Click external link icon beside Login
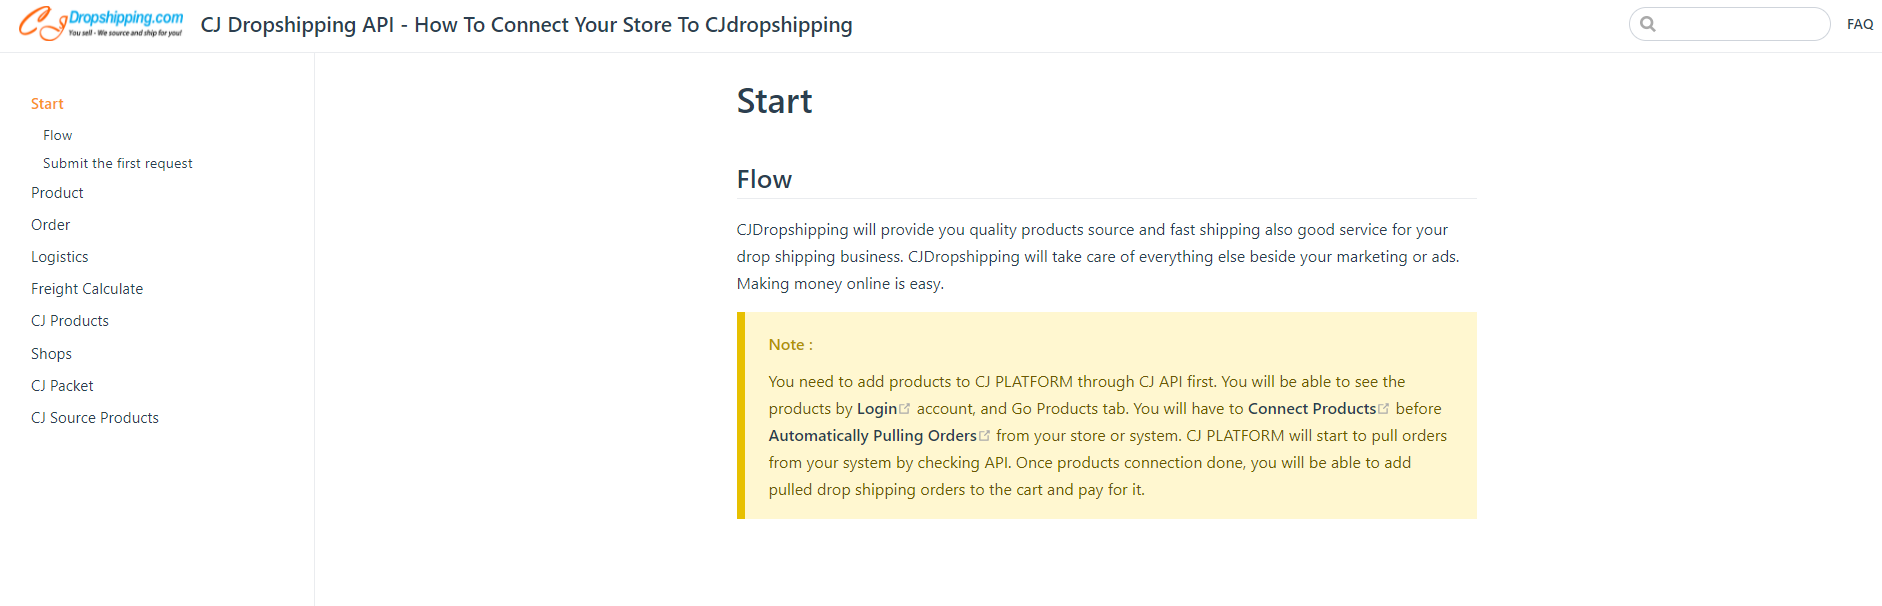Screen dimensions: 1882x606 pyautogui.click(x=905, y=408)
